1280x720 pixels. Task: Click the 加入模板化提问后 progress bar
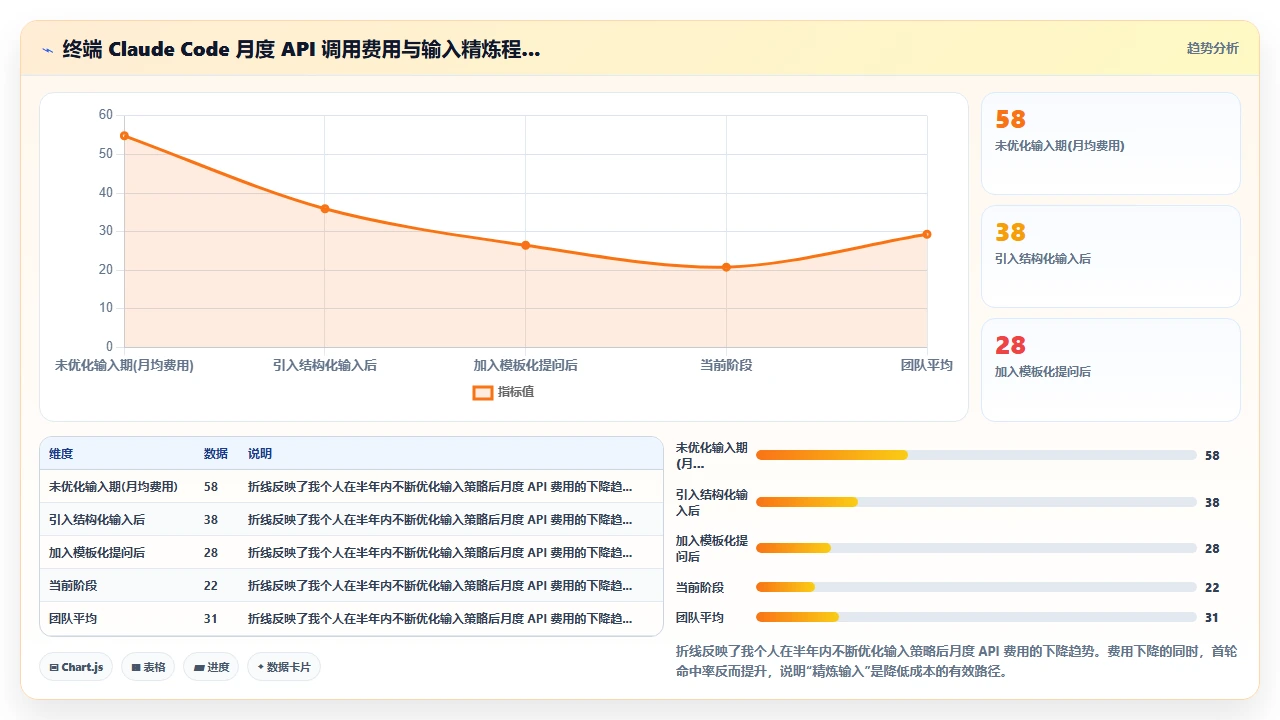coord(976,548)
